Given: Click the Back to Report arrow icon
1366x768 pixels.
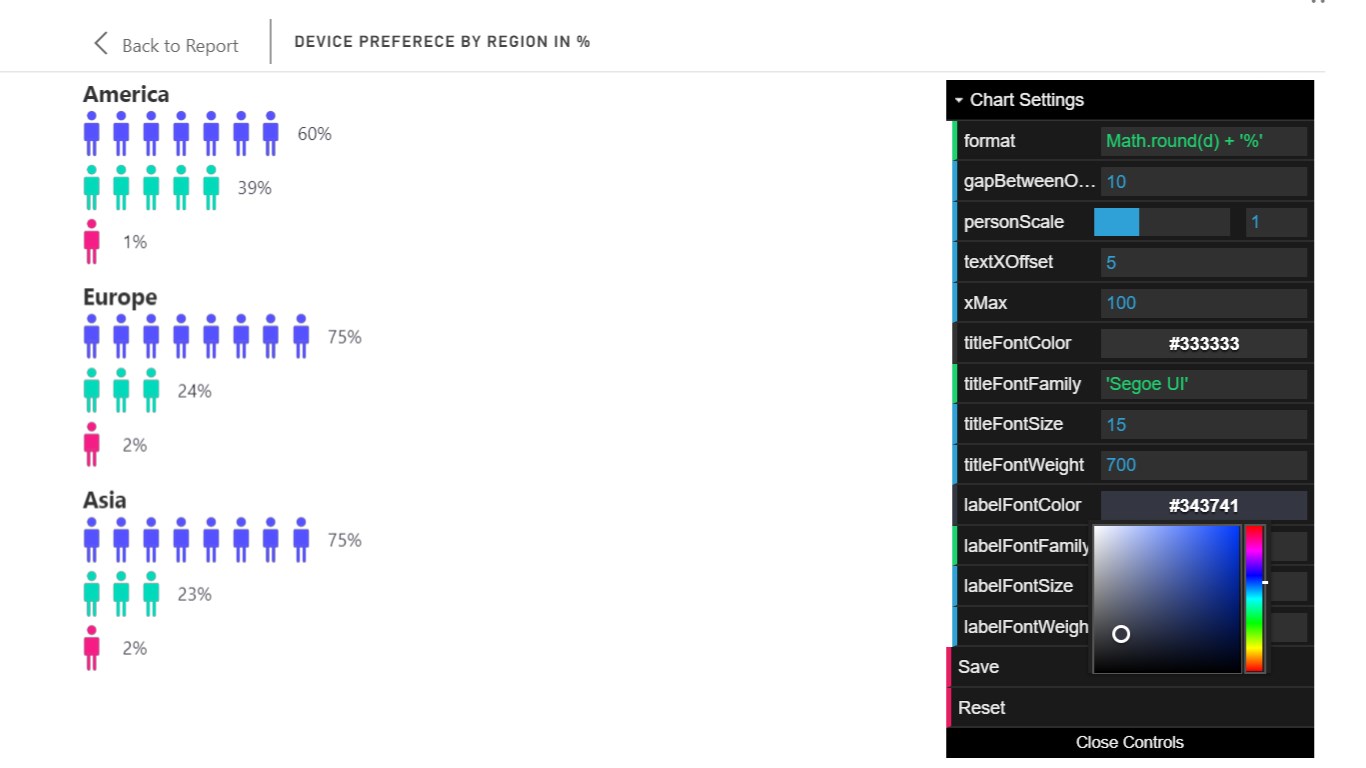Looking at the screenshot, I should click(100, 43).
